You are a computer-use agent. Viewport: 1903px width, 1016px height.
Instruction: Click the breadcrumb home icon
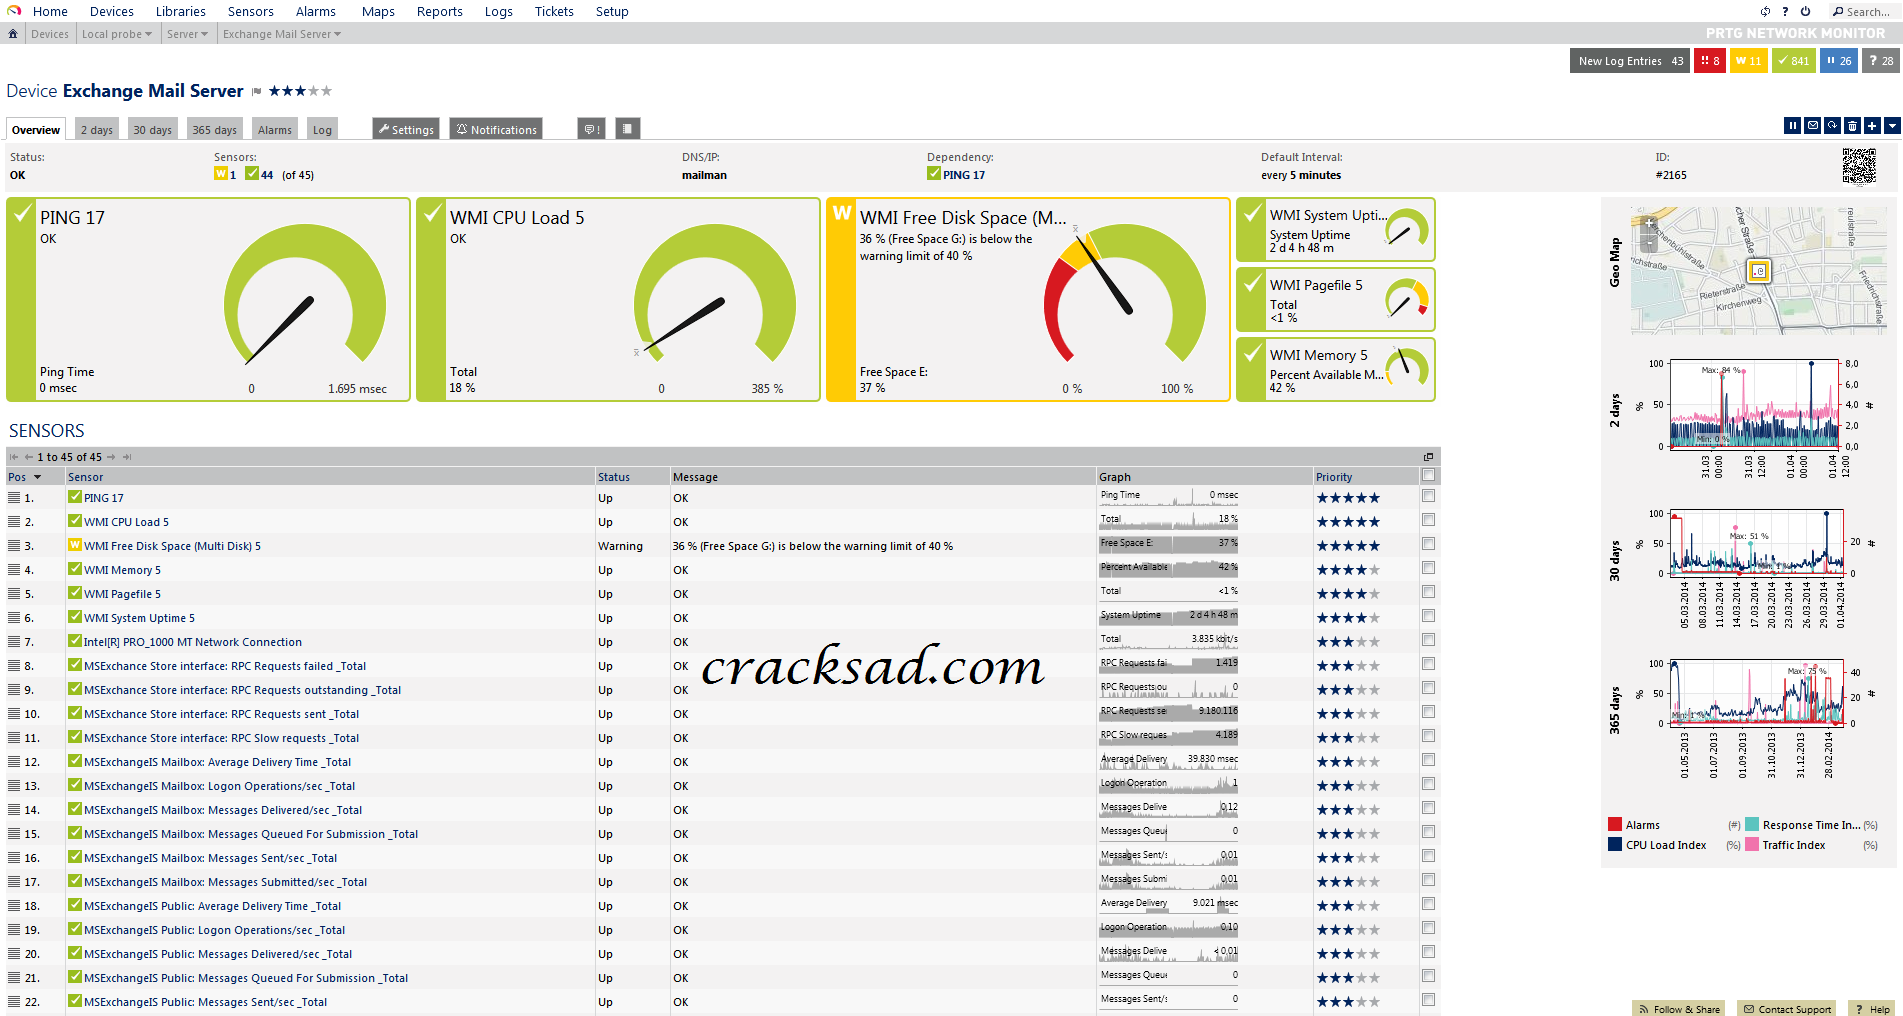pos(13,34)
